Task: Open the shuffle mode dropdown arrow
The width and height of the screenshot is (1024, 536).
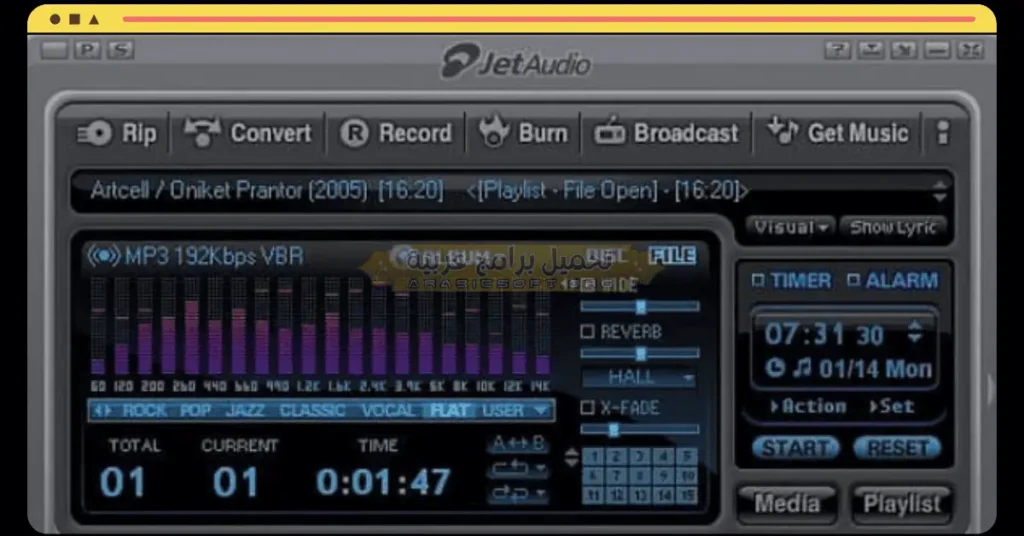Action: 540,494
